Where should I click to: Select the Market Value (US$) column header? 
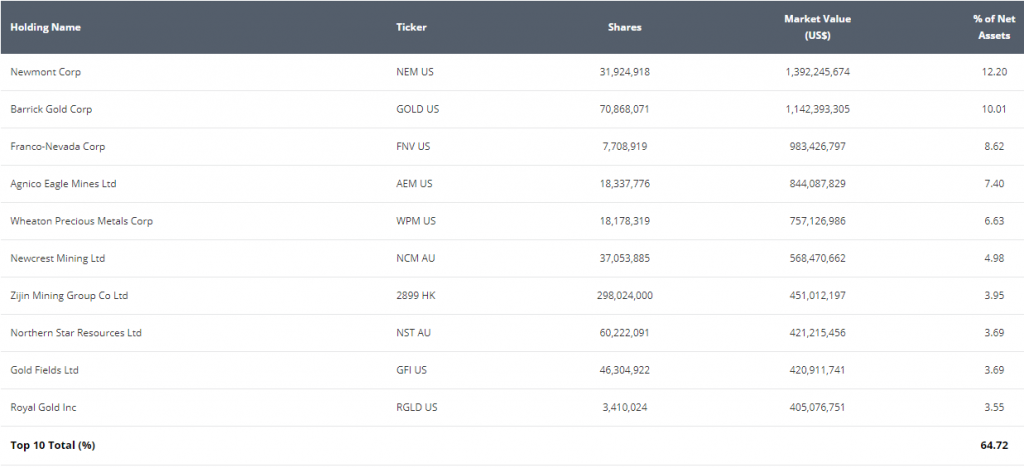click(817, 27)
